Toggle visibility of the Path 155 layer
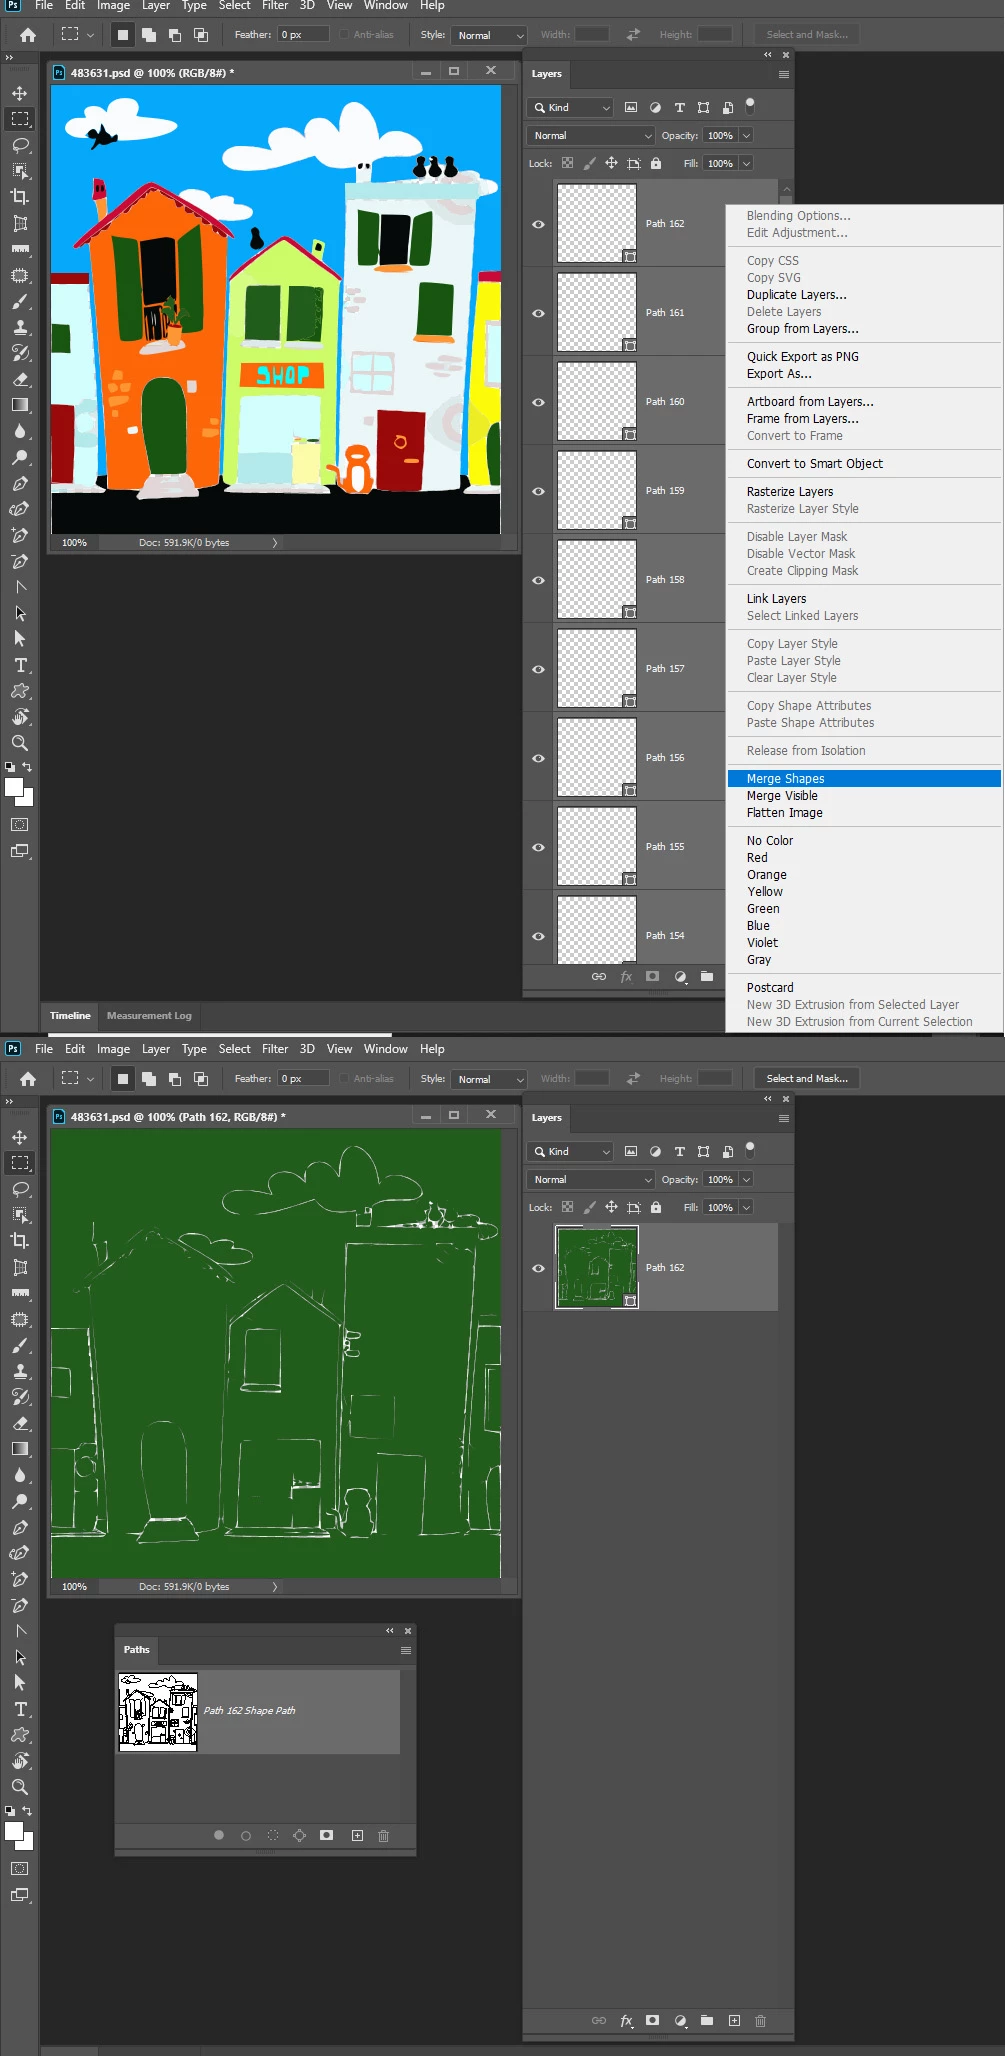The height and width of the screenshot is (2056, 1005). (538, 847)
